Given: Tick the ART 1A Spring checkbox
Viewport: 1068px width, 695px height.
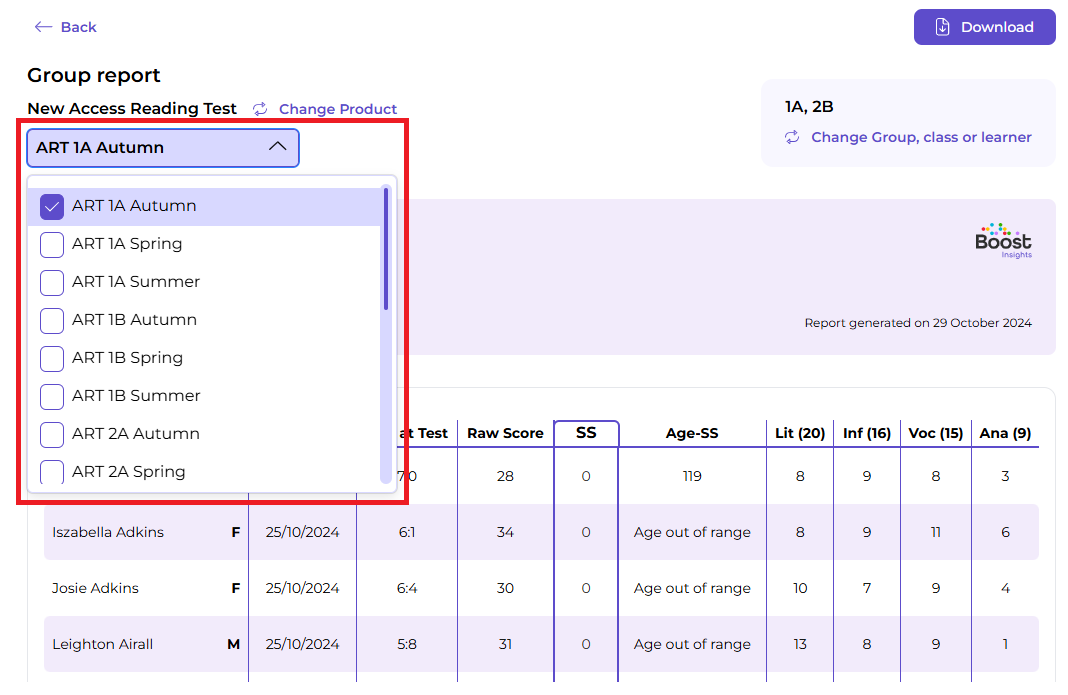Looking at the screenshot, I should pyautogui.click(x=52, y=244).
